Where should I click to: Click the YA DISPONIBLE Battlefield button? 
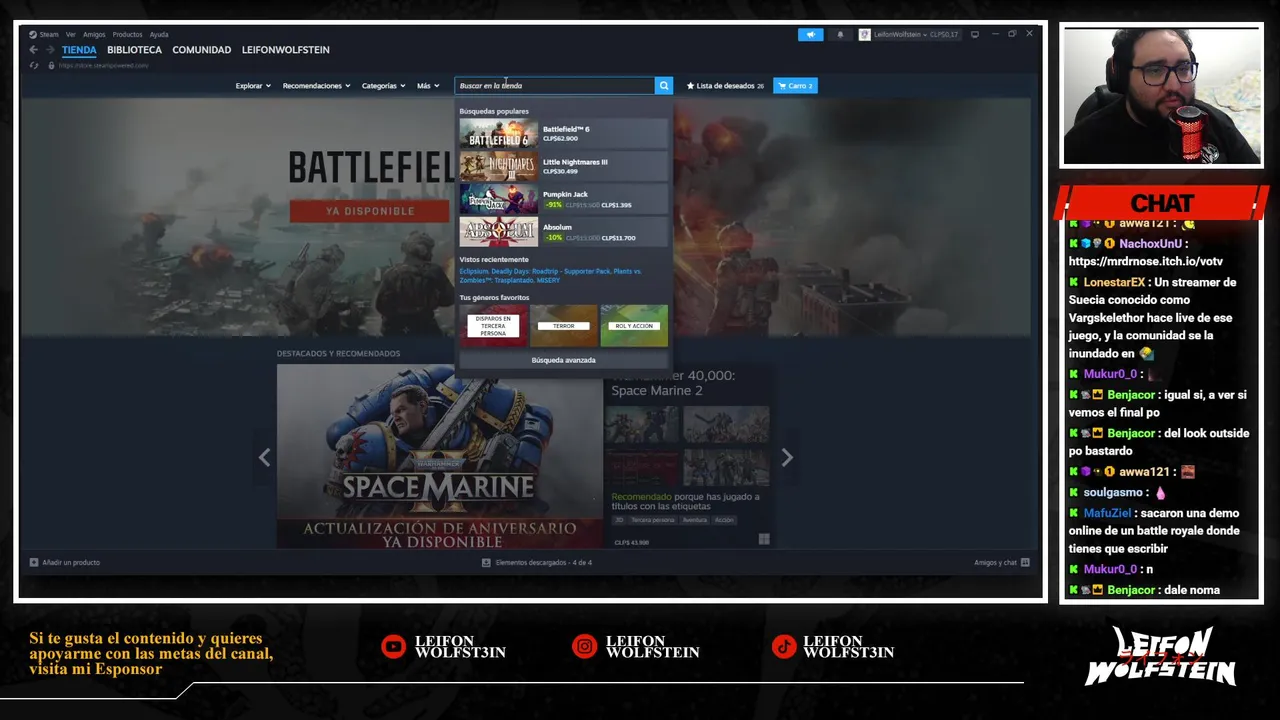point(369,211)
